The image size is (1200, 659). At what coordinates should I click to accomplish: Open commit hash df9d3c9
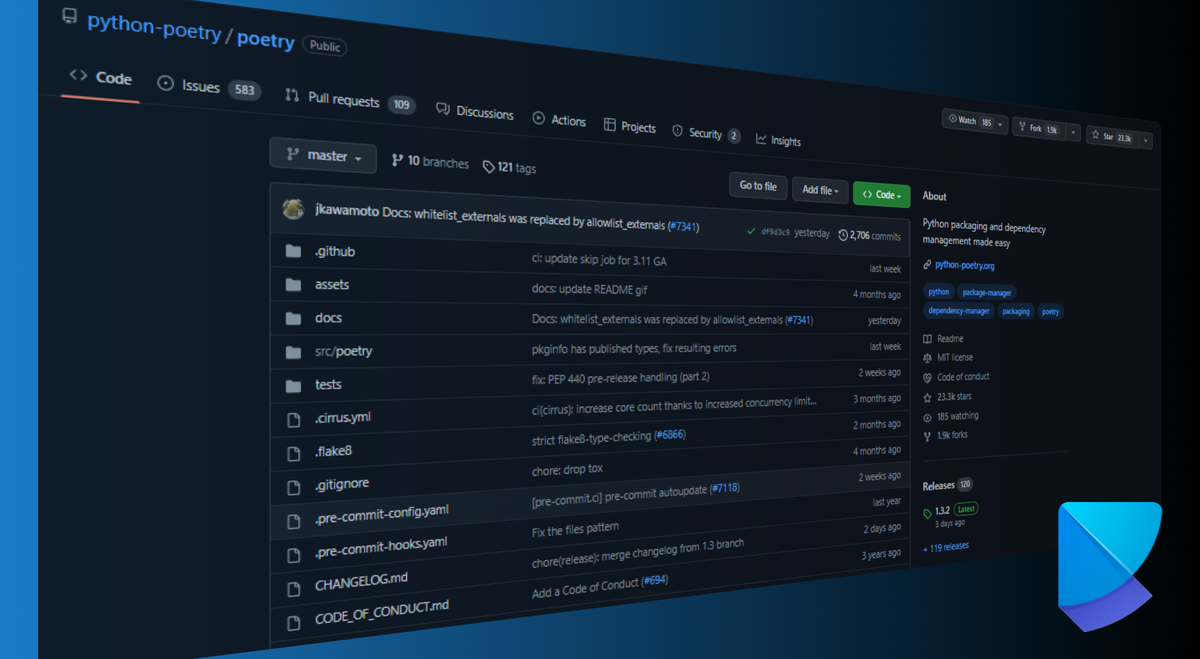(775, 231)
